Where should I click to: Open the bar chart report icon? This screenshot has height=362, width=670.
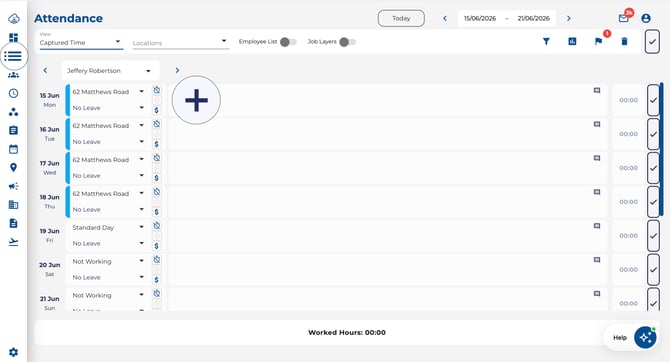coord(572,41)
